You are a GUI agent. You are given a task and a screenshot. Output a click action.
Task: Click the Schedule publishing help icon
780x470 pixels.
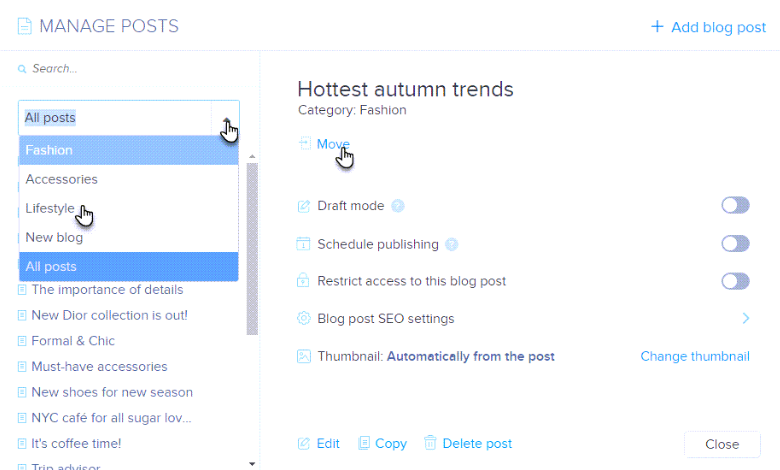[x=452, y=244]
